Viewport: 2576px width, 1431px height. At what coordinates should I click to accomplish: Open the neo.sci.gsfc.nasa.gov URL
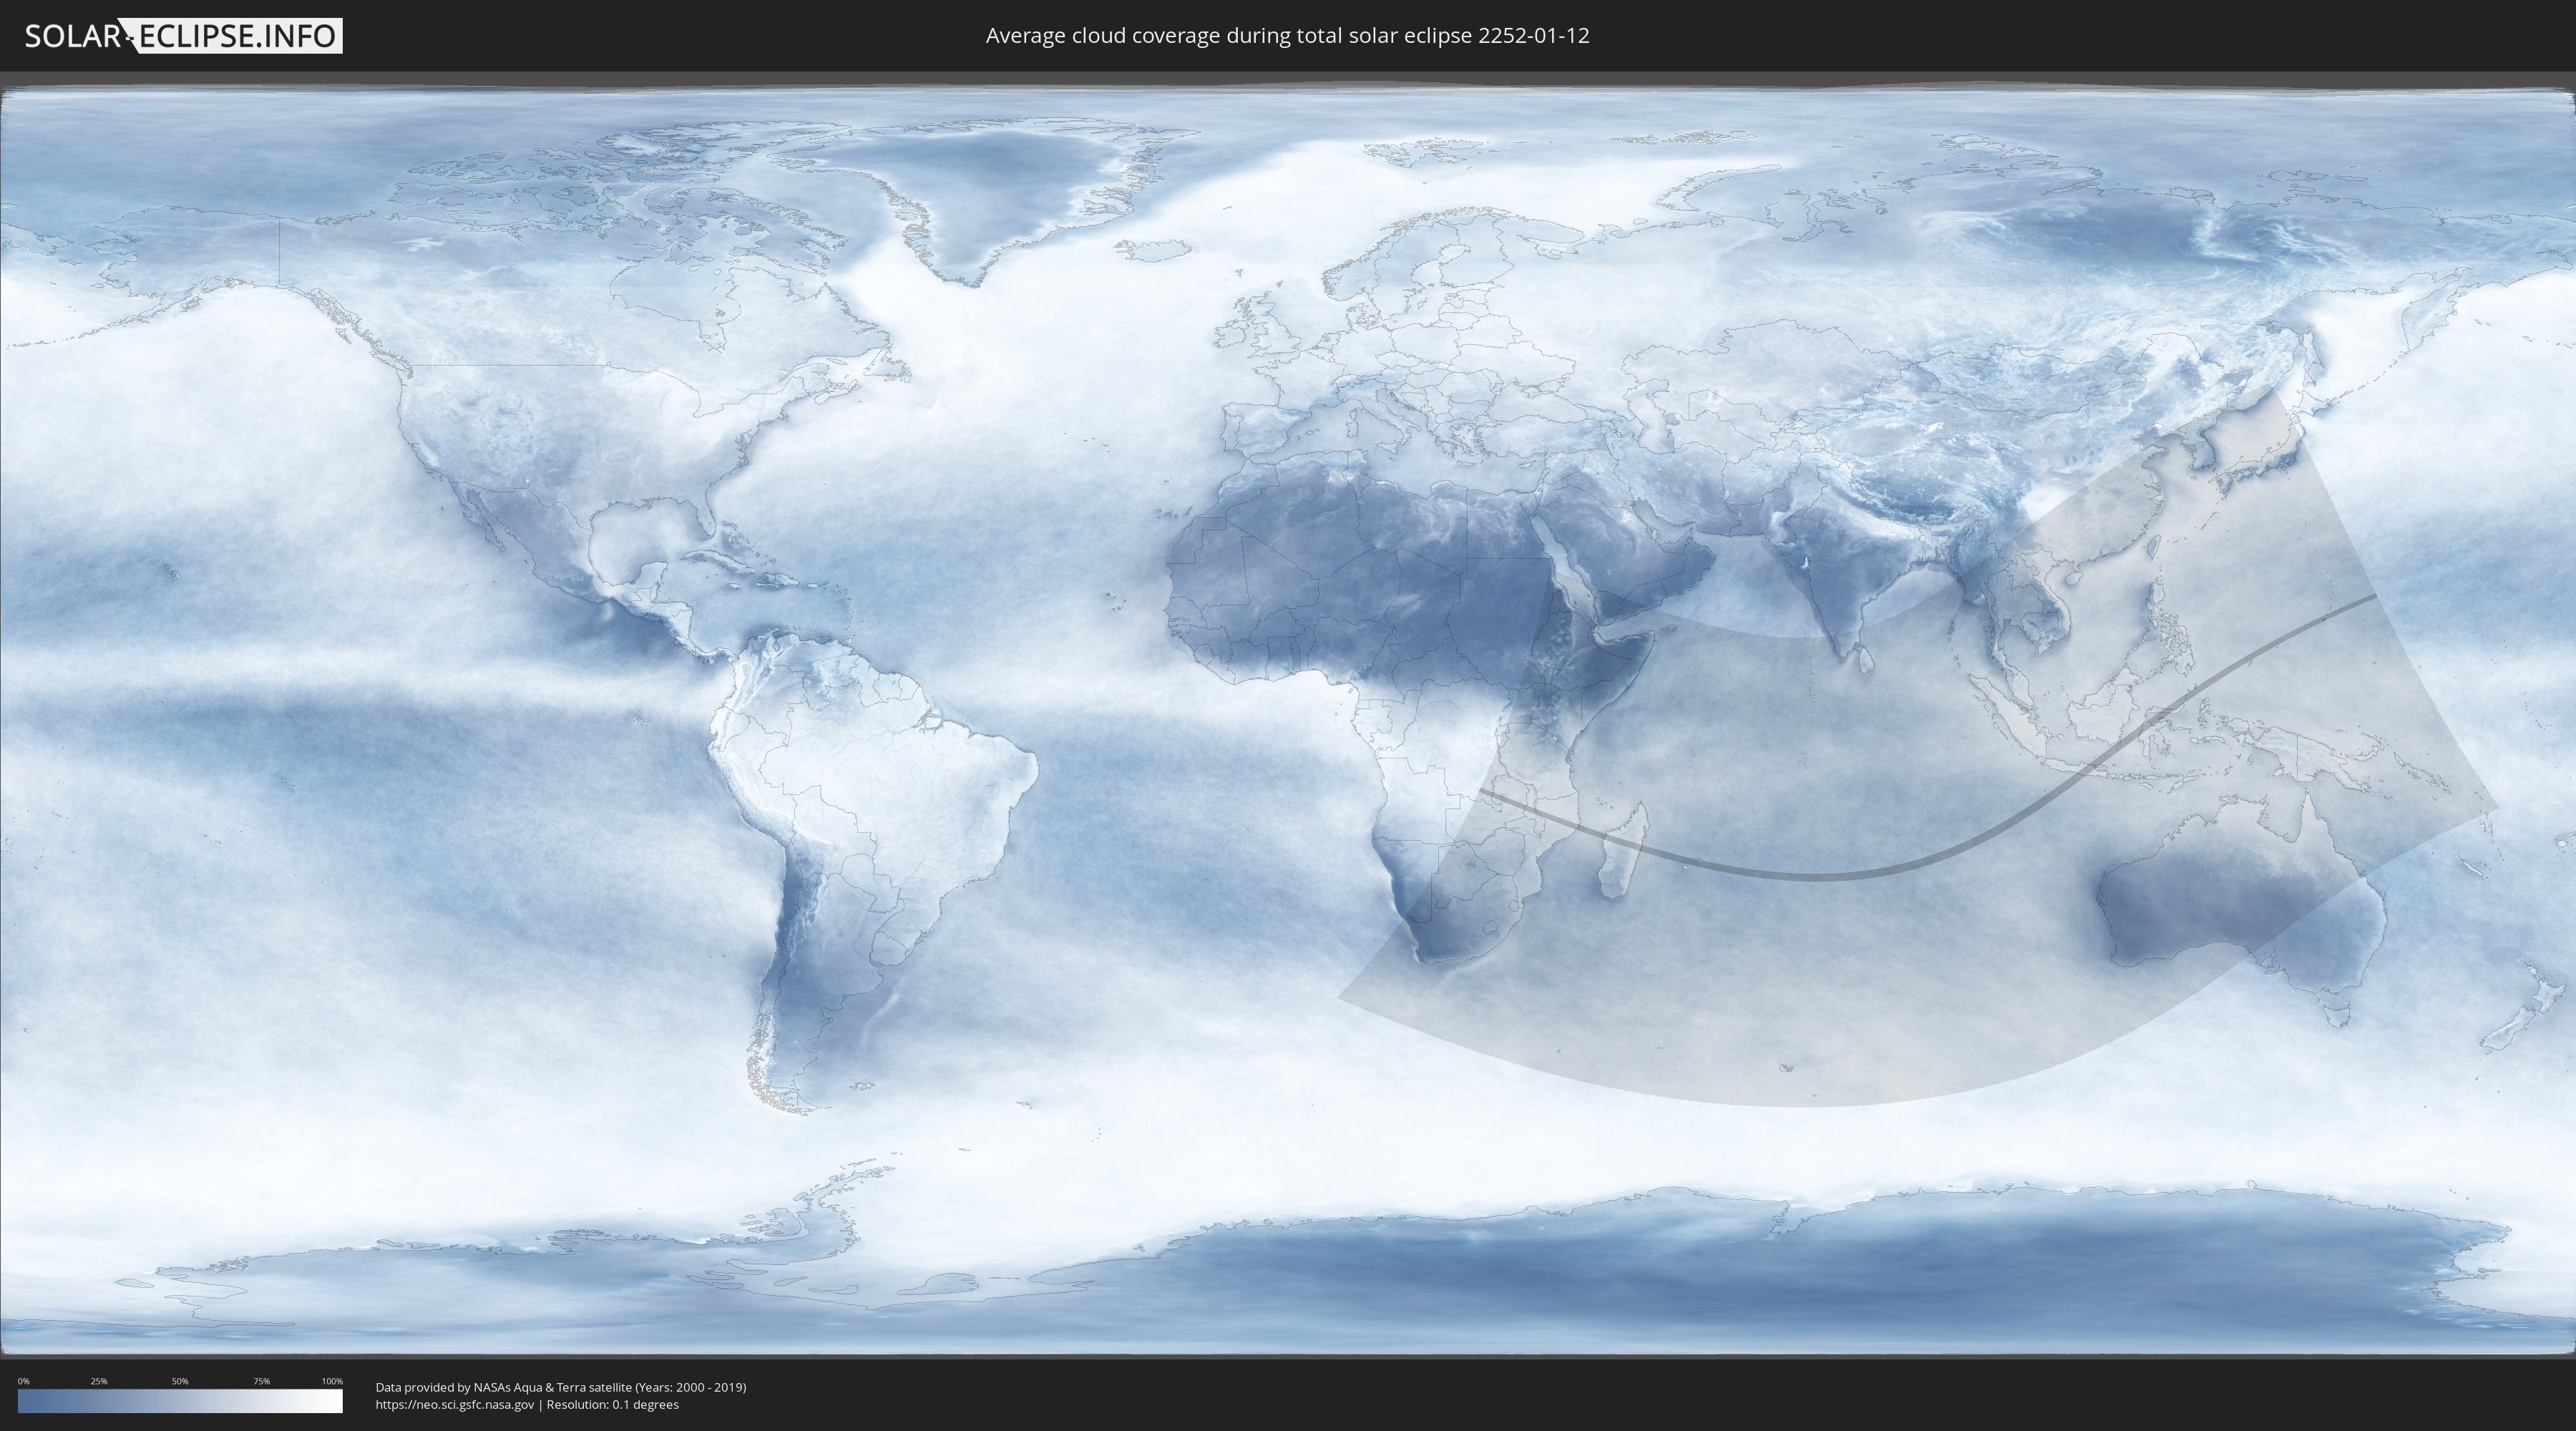pyautogui.click(x=455, y=1405)
